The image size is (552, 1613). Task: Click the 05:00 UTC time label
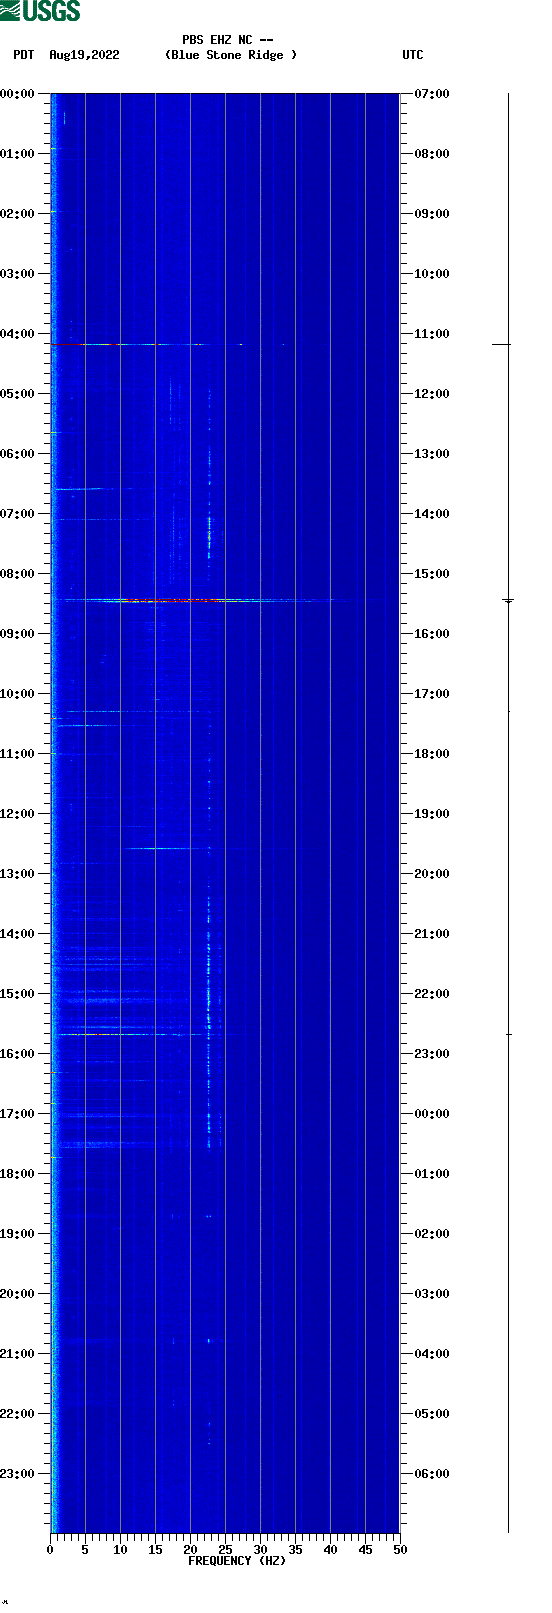tap(432, 1414)
